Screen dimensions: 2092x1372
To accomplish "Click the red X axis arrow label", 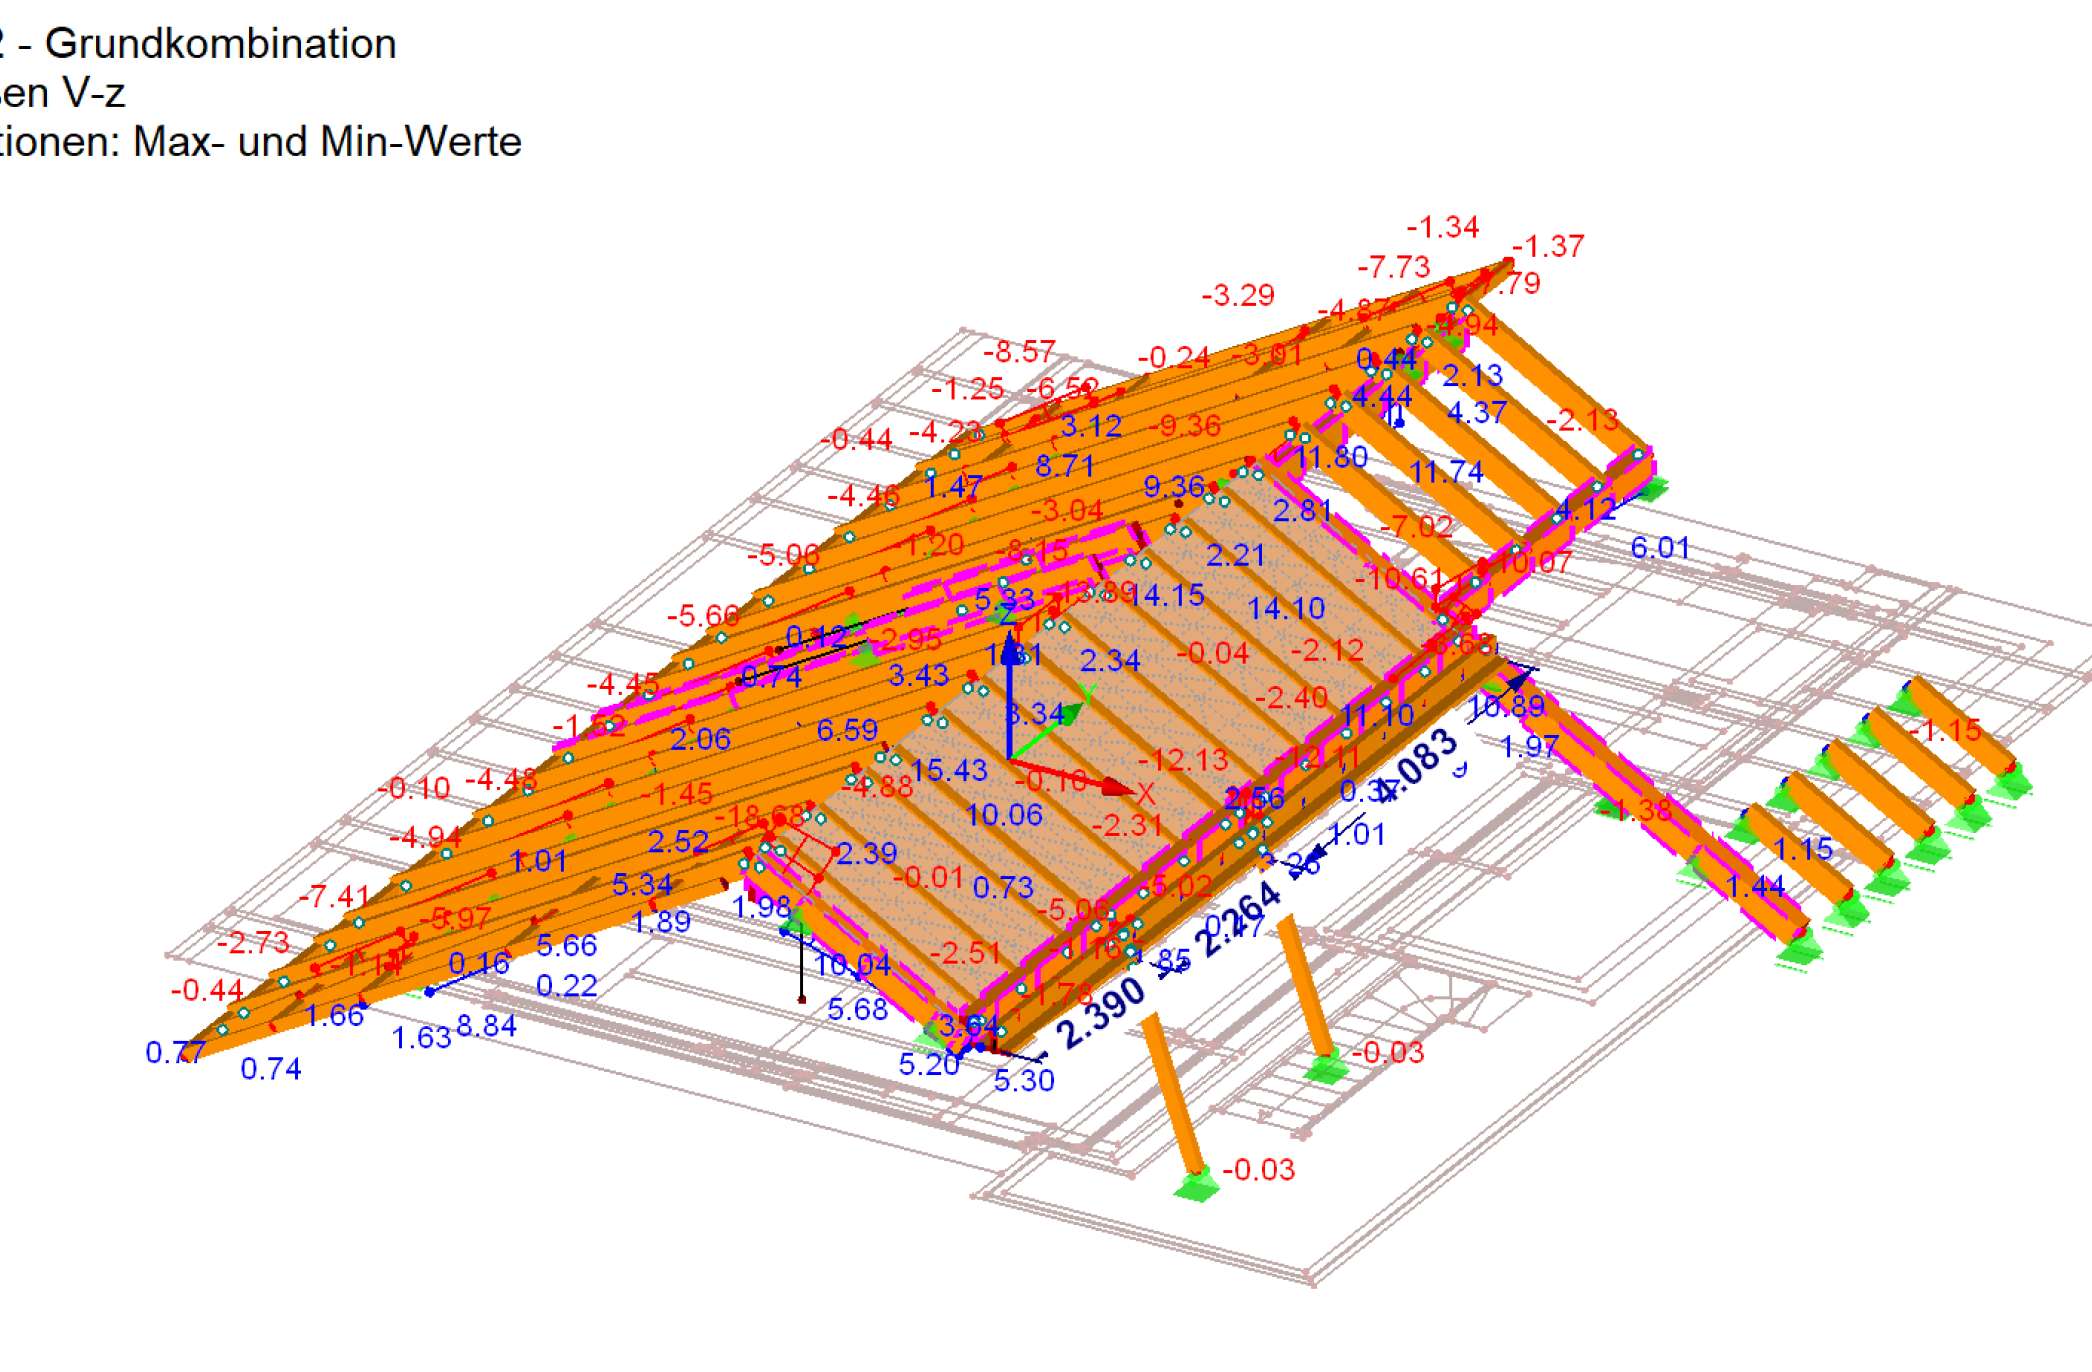I will (1146, 795).
